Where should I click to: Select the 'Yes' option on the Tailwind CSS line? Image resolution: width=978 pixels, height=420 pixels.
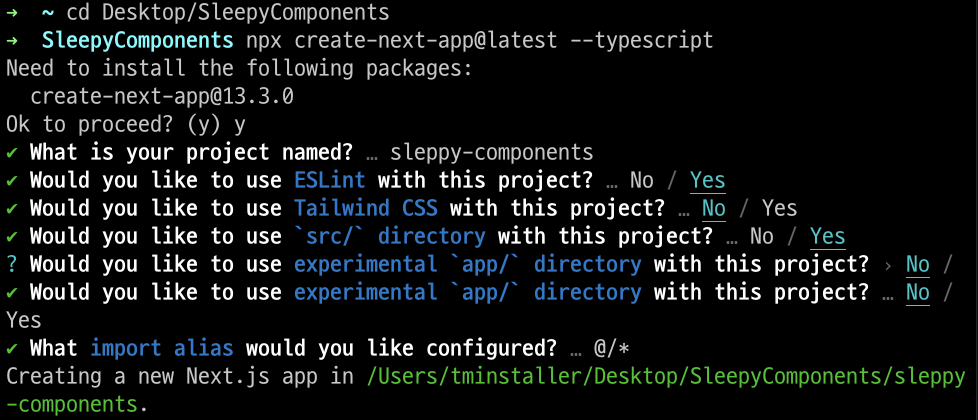pos(780,208)
